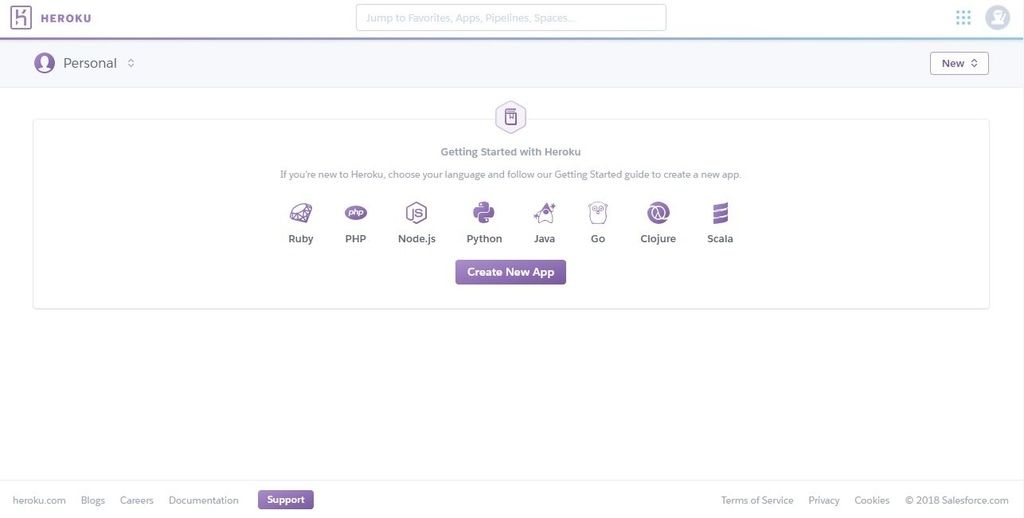Image resolution: width=1024 pixels, height=518 pixels.
Task: Click the Go label text
Action: tap(598, 239)
